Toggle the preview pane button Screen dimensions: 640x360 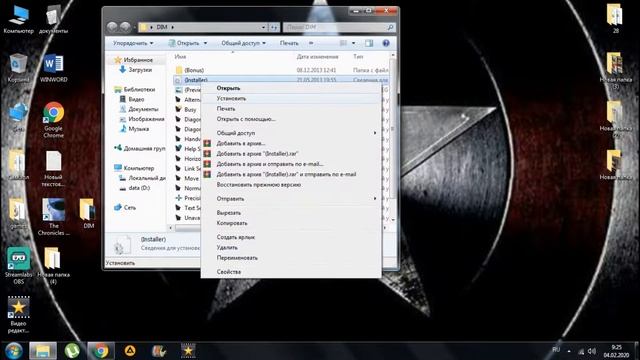click(x=369, y=43)
